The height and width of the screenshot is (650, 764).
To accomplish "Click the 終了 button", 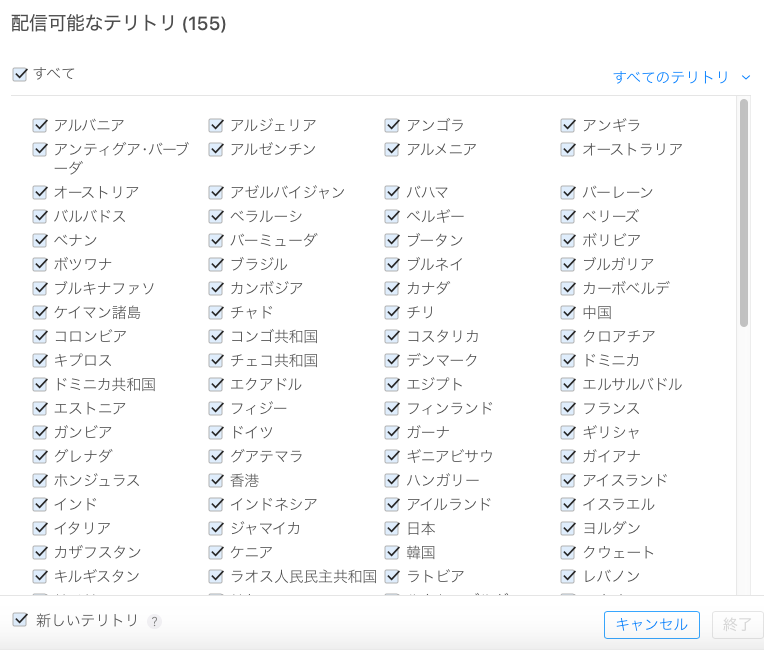I will [737, 624].
